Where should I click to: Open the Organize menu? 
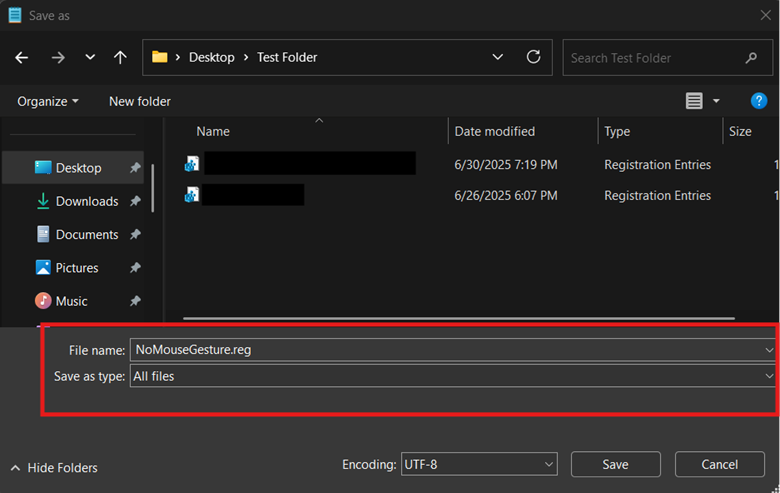[x=48, y=101]
